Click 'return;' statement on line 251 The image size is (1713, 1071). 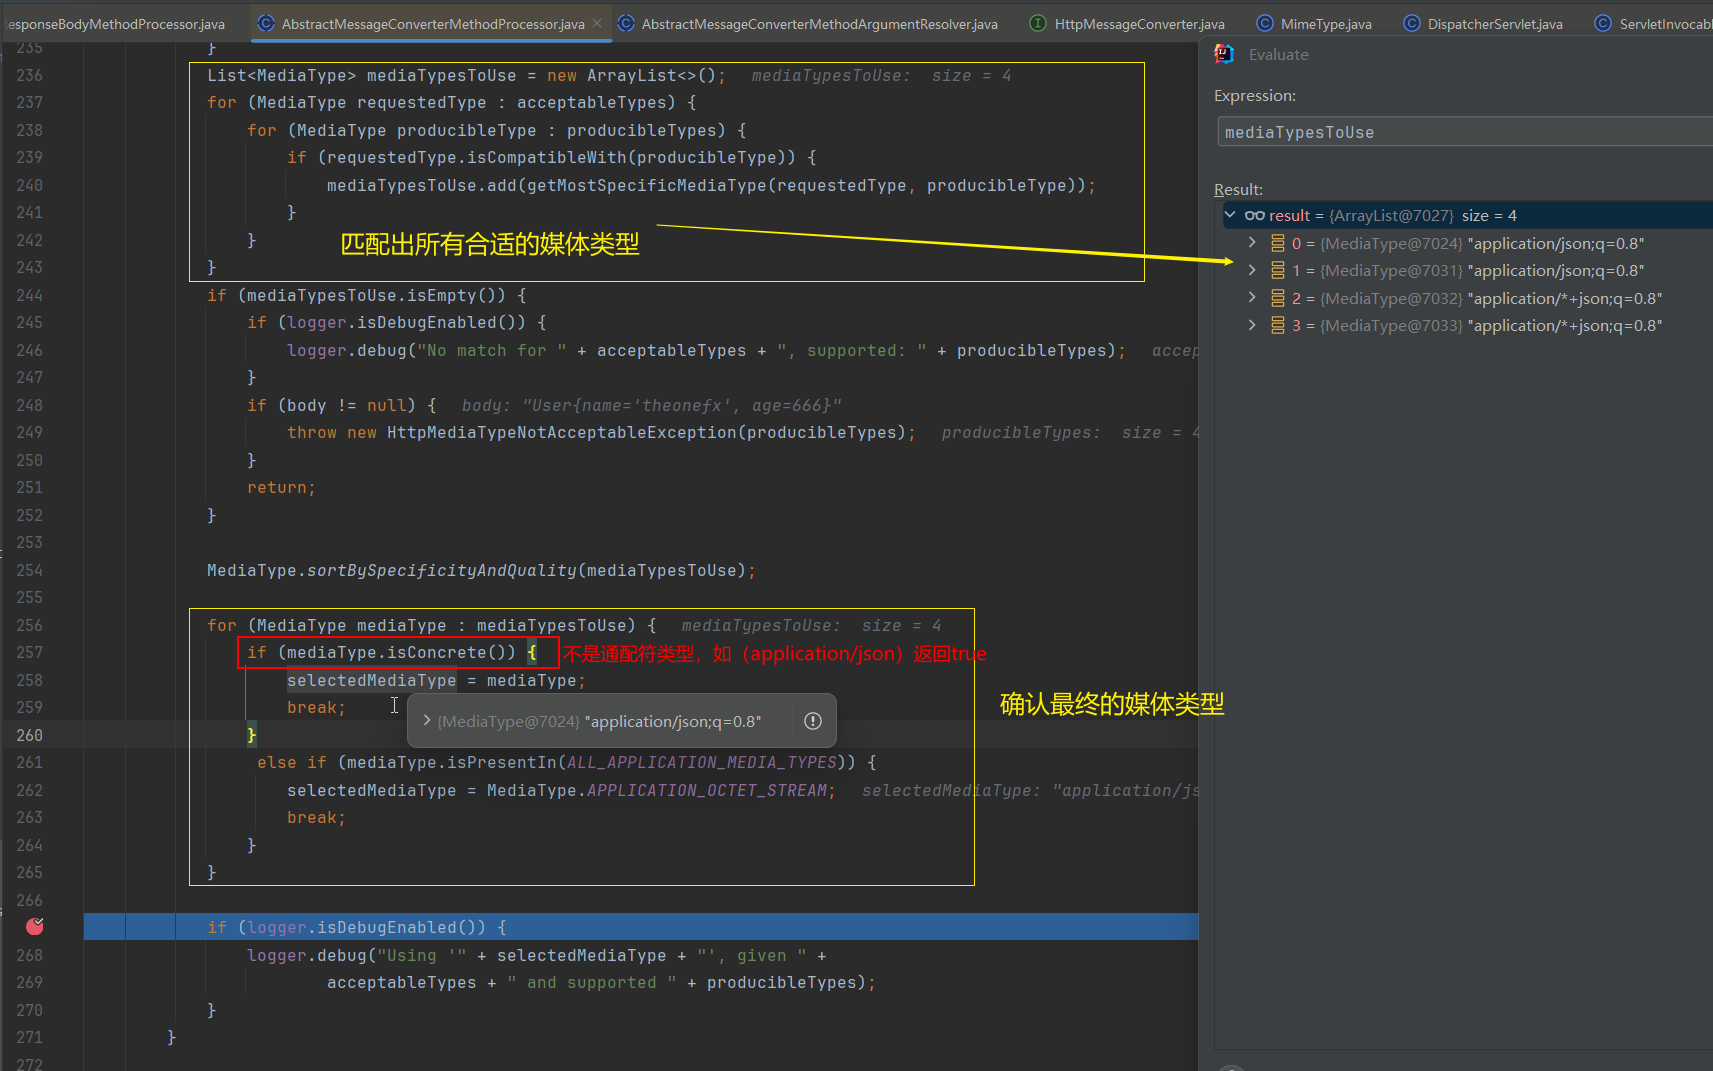tap(281, 487)
